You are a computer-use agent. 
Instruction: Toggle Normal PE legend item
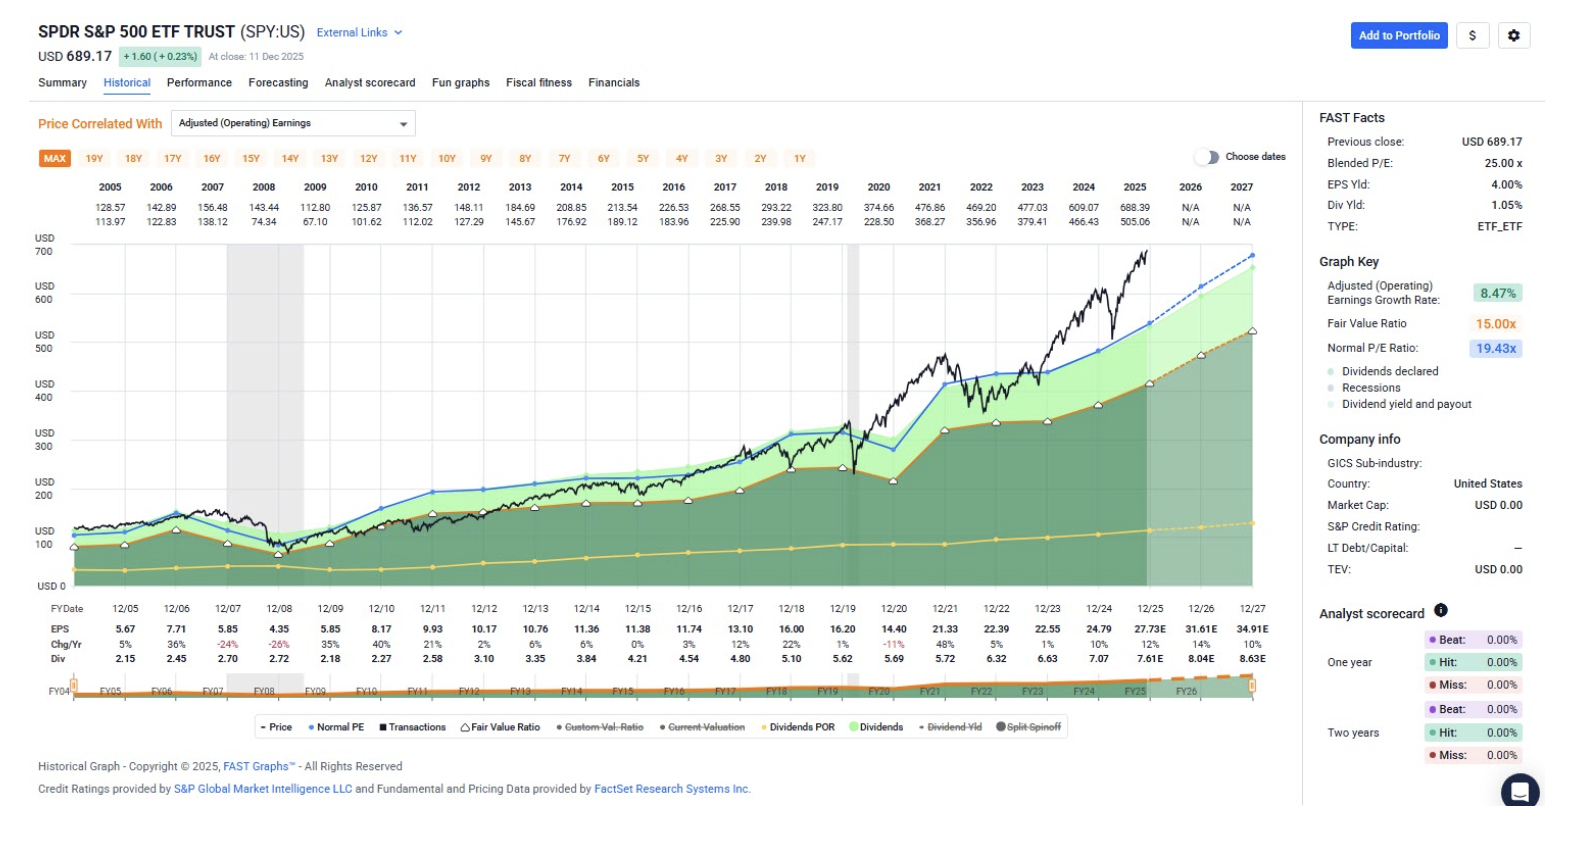(336, 727)
